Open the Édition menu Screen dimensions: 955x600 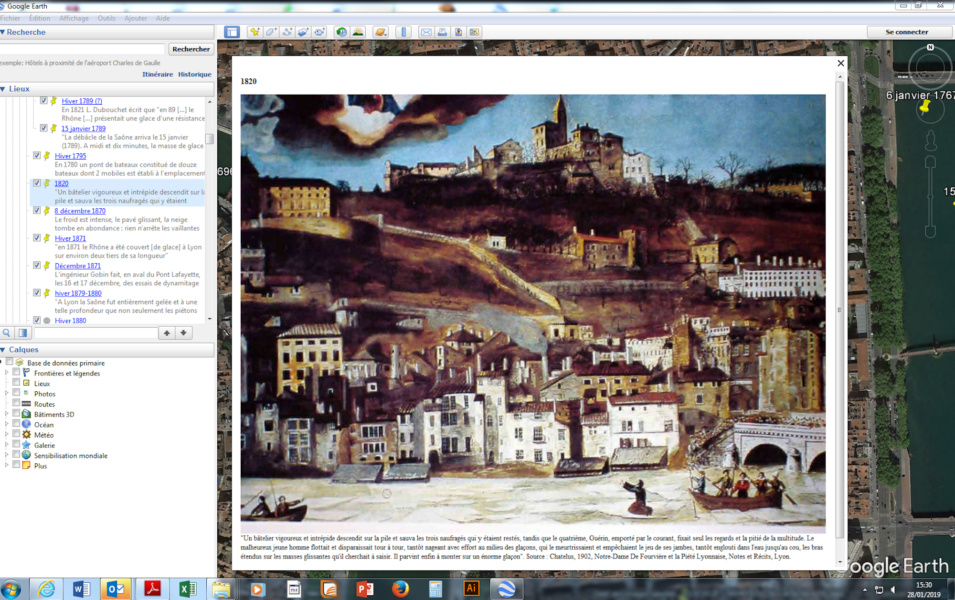(x=40, y=18)
